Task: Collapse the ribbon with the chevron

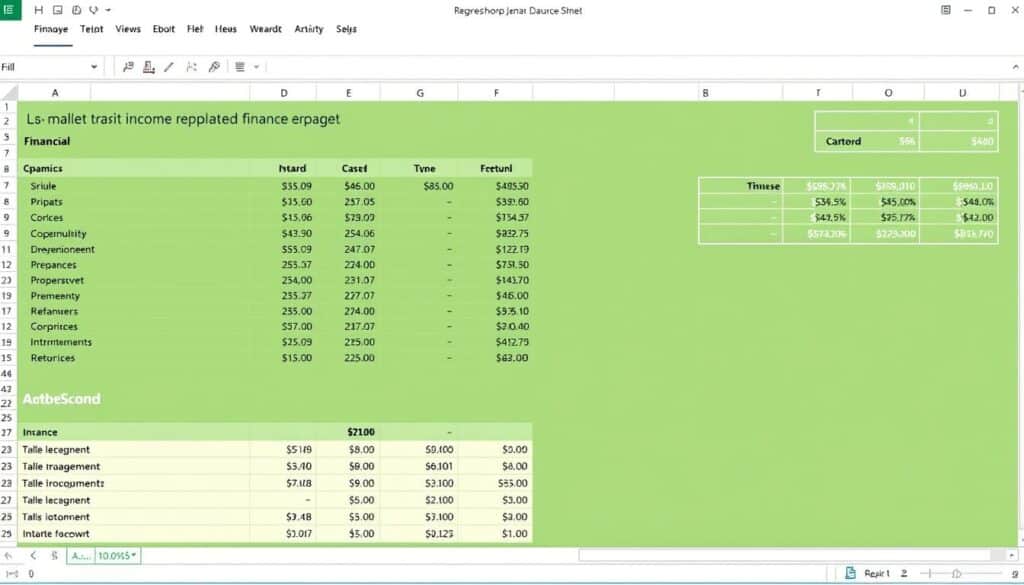Action: [1016, 67]
